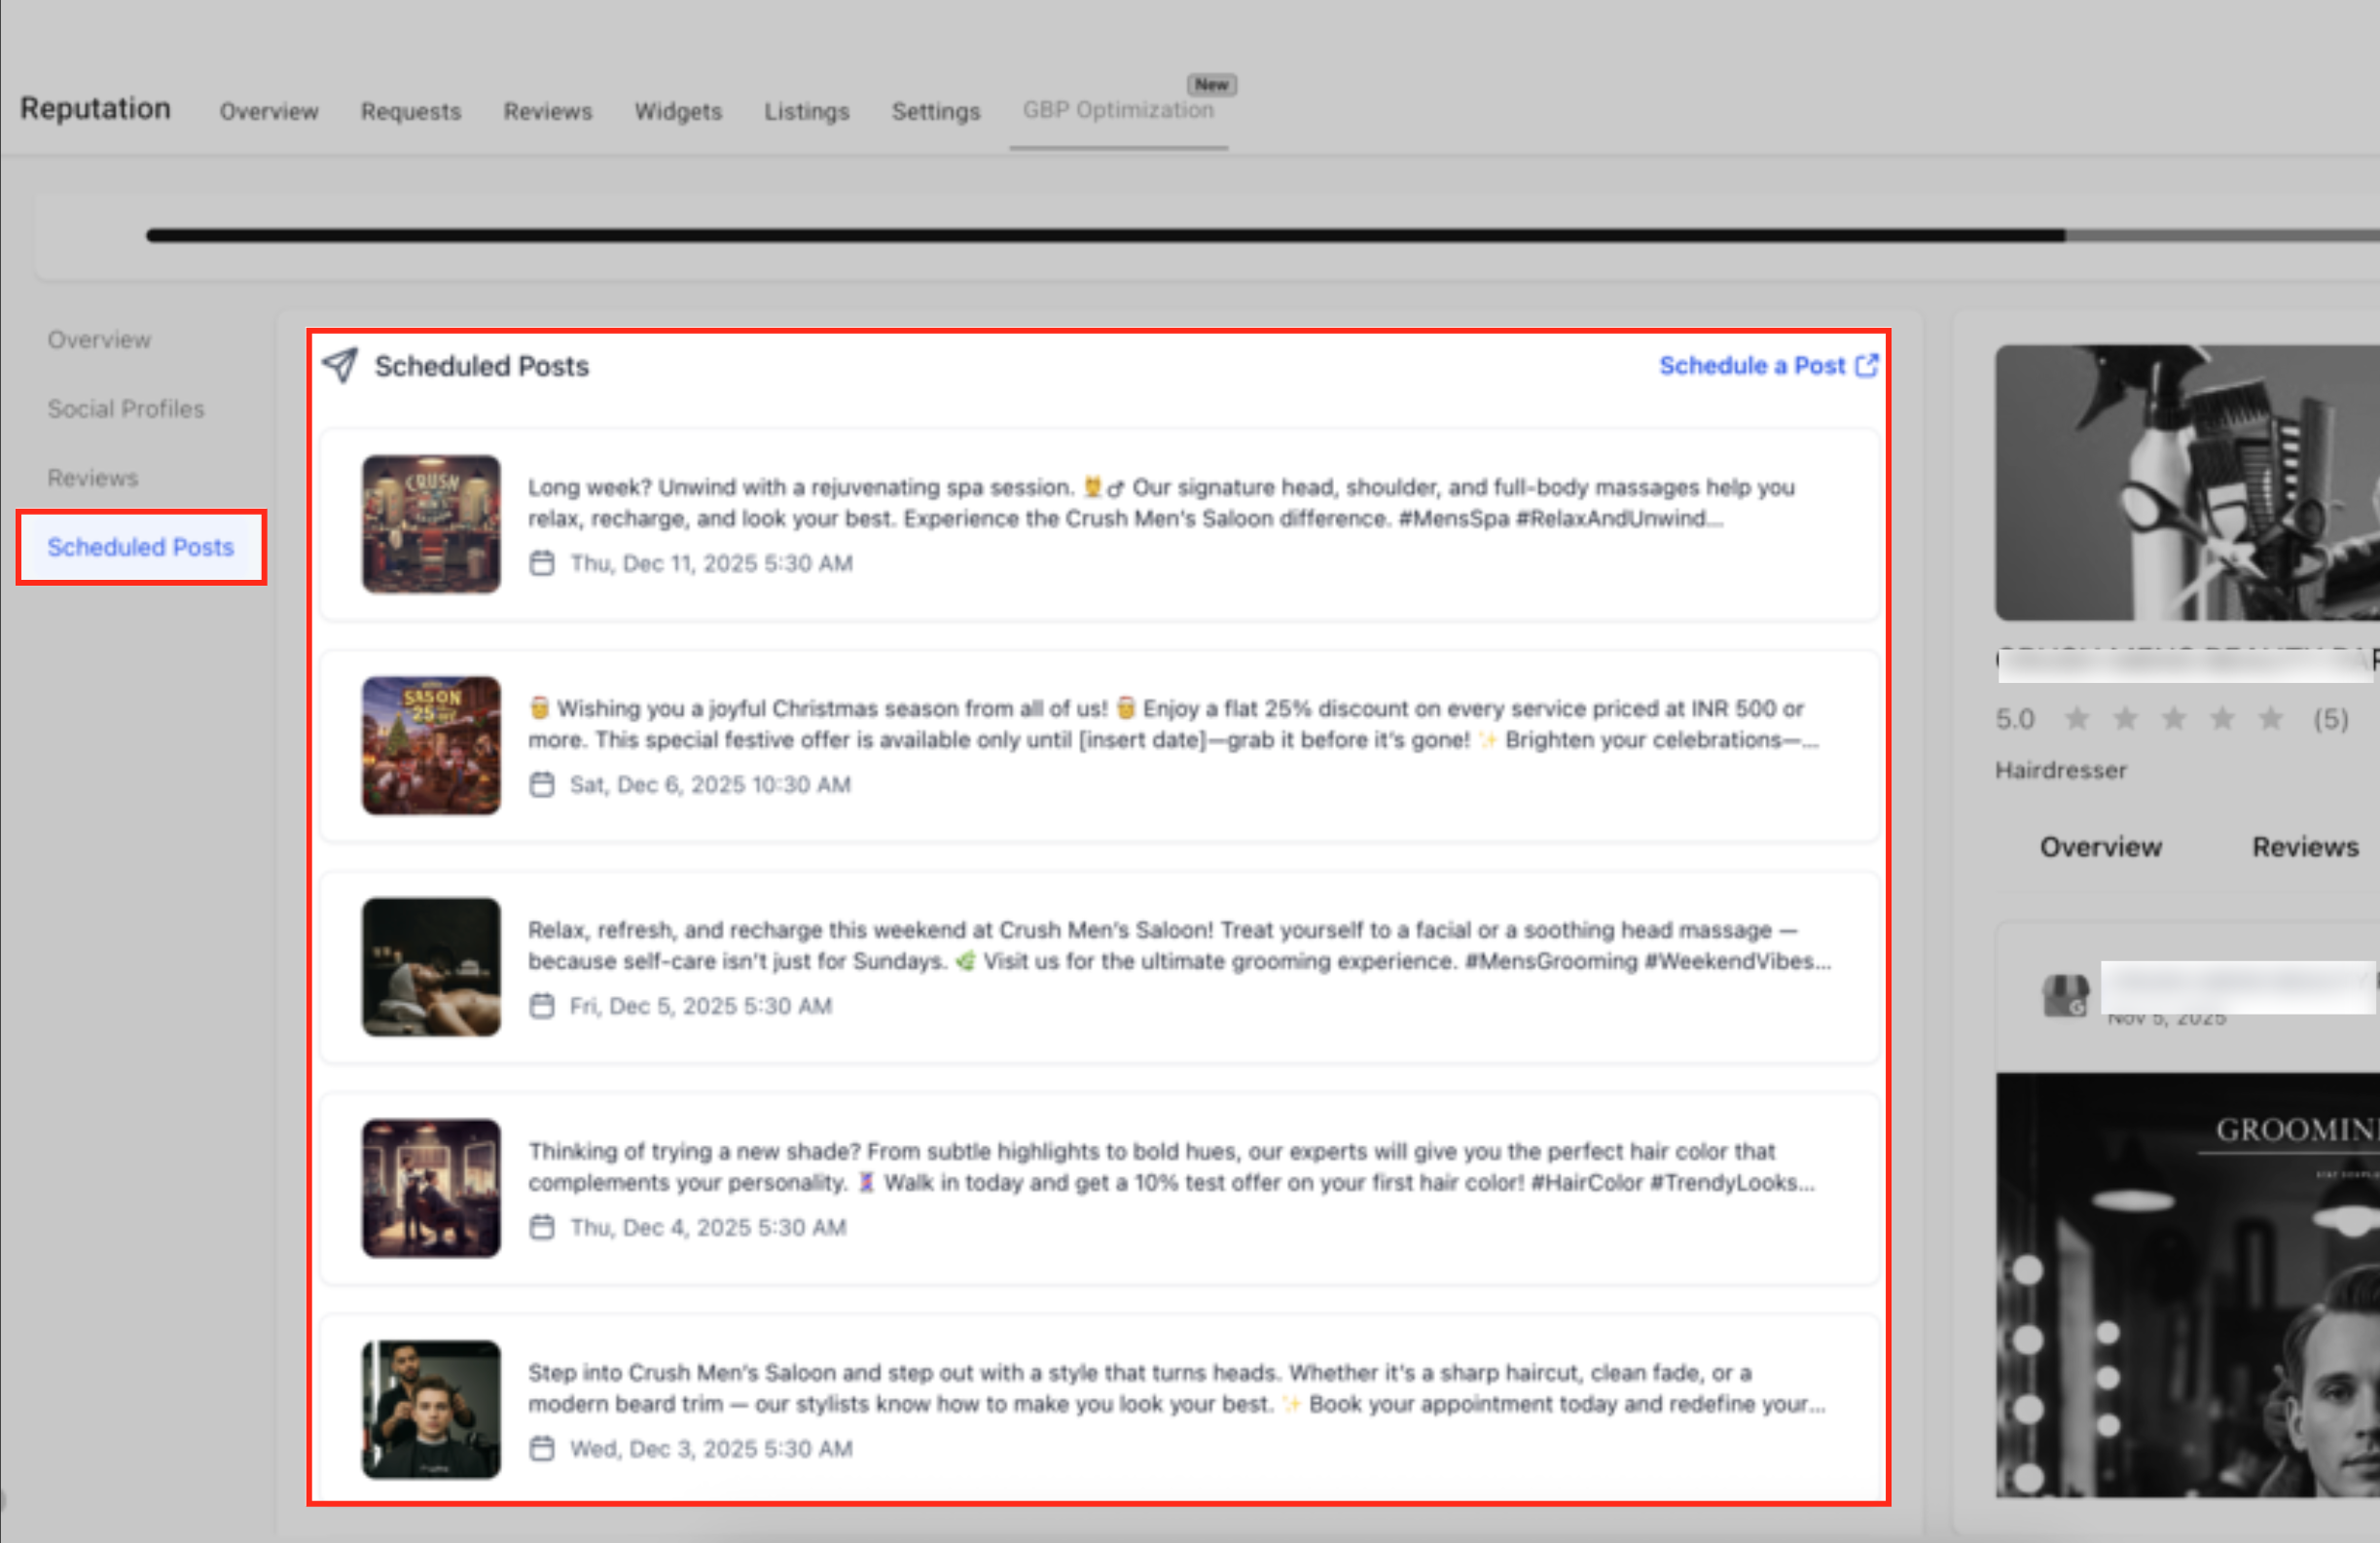Click calendar icon for Thu, Dec 4 post
2380x1543 pixels.
tap(542, 1227)
